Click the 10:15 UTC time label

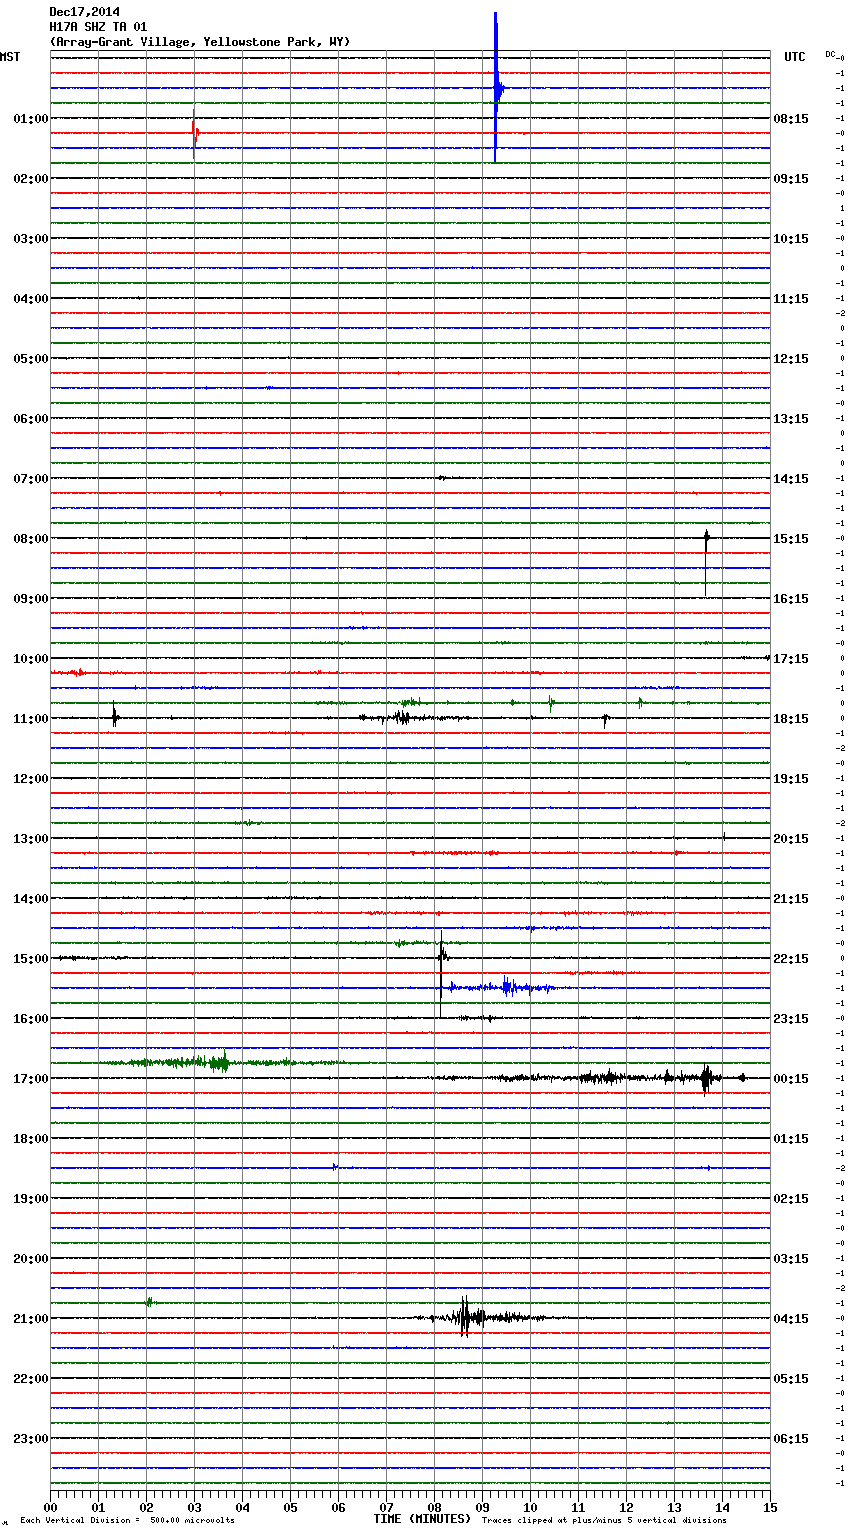(791, 239)
